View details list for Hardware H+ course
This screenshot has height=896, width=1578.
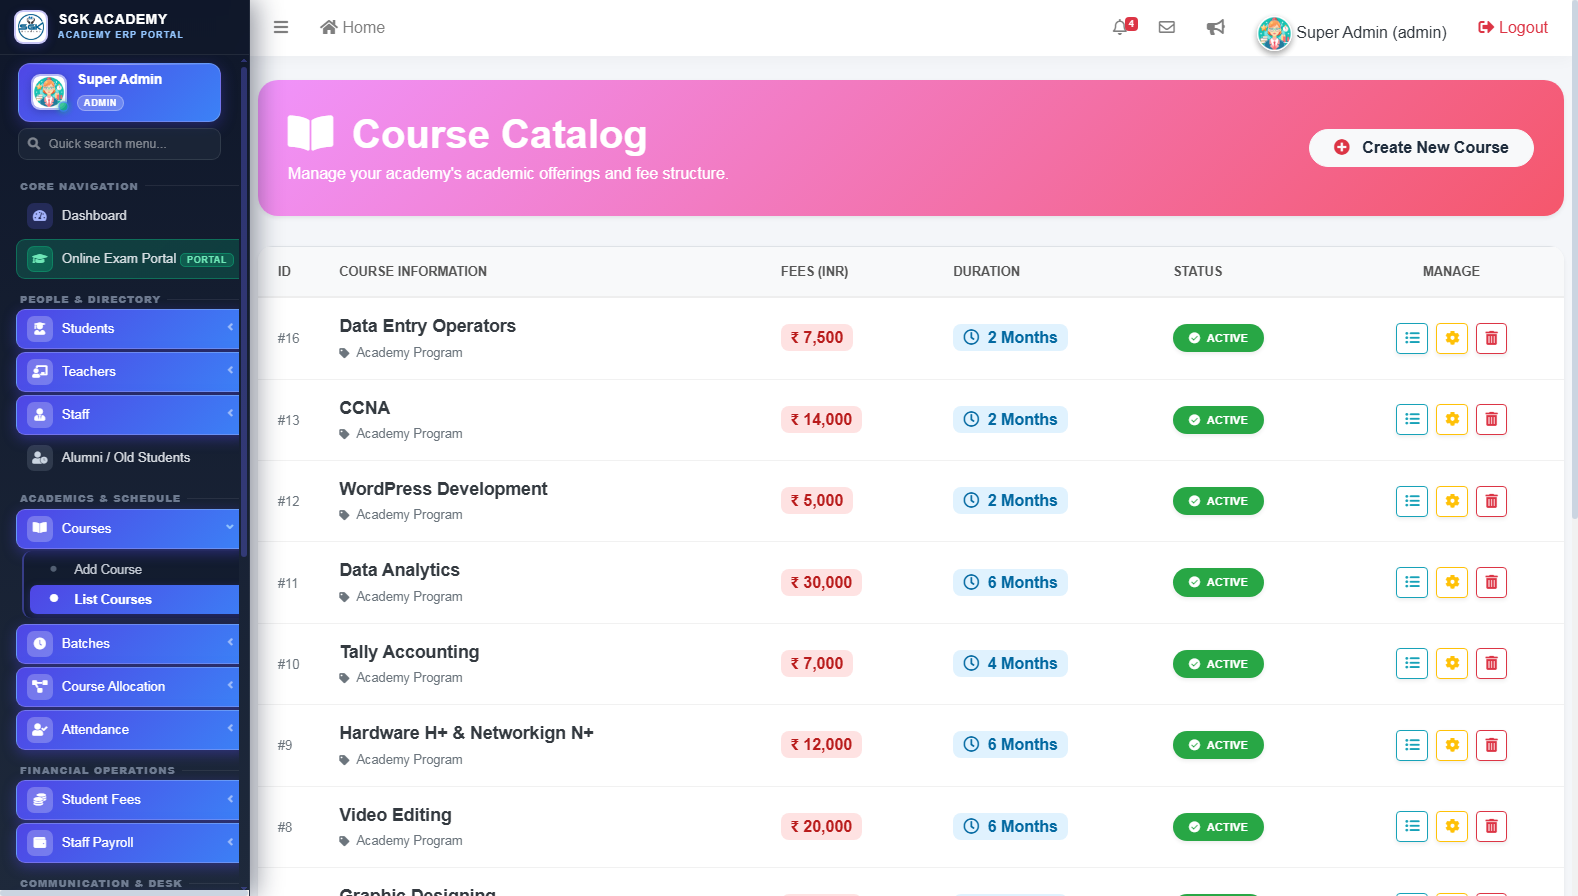(1412, 745)
